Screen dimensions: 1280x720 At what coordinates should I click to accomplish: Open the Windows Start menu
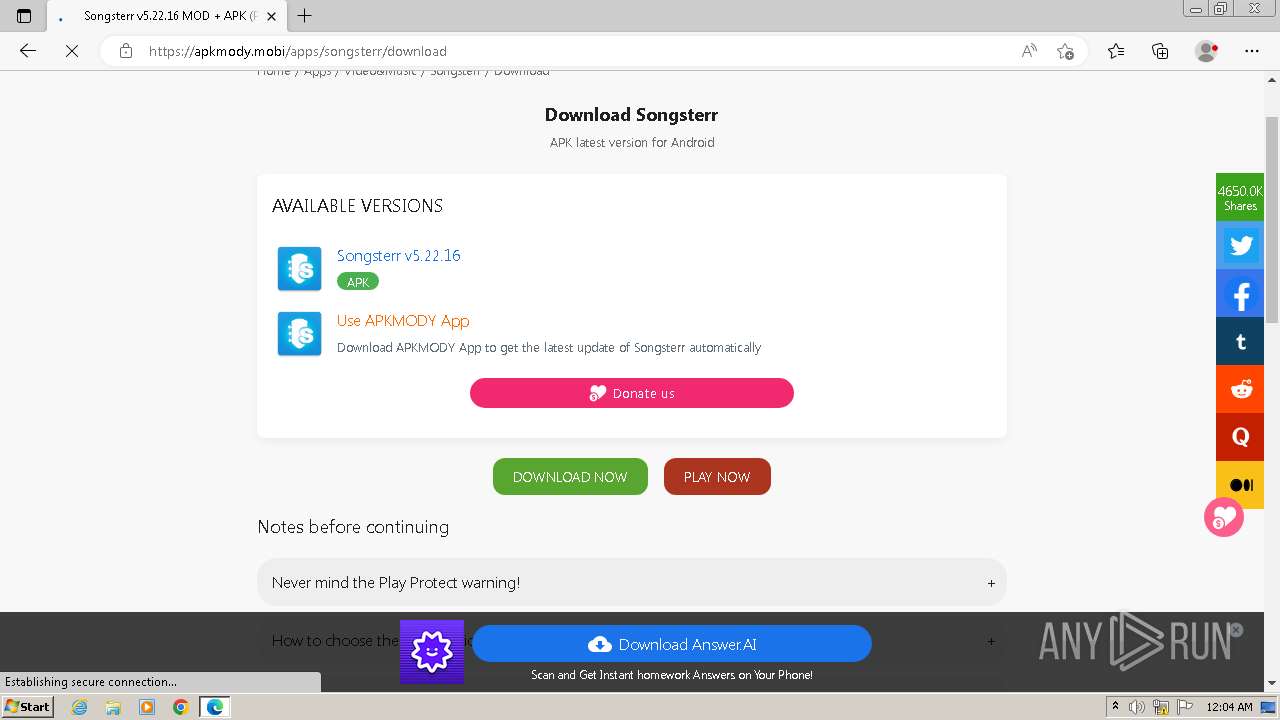(27, 707)
